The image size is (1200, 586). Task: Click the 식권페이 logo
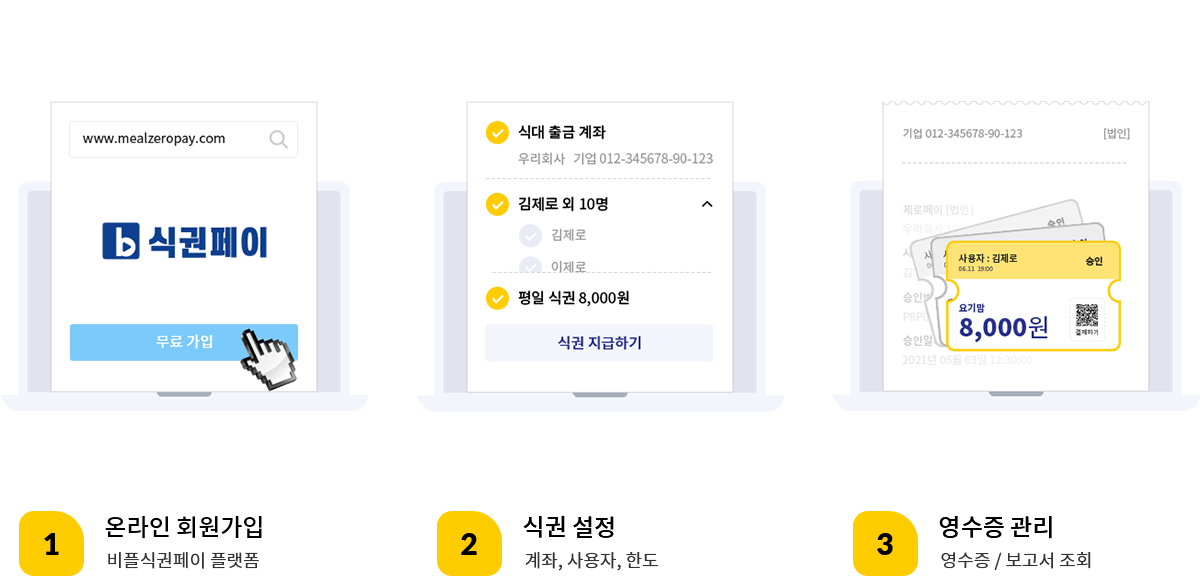click(185, 241)
